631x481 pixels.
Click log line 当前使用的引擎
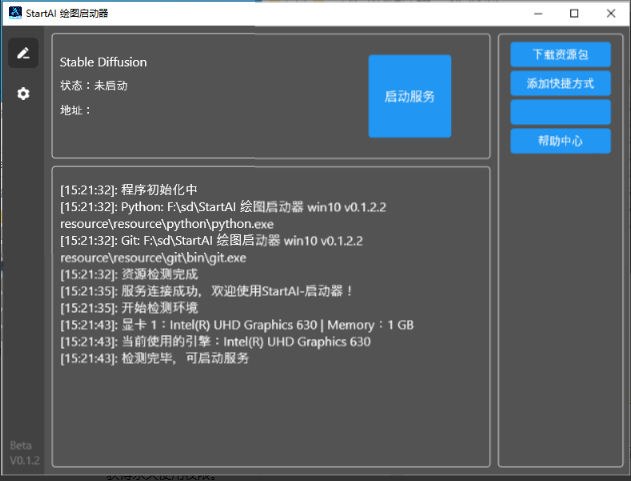click(215, 342)
